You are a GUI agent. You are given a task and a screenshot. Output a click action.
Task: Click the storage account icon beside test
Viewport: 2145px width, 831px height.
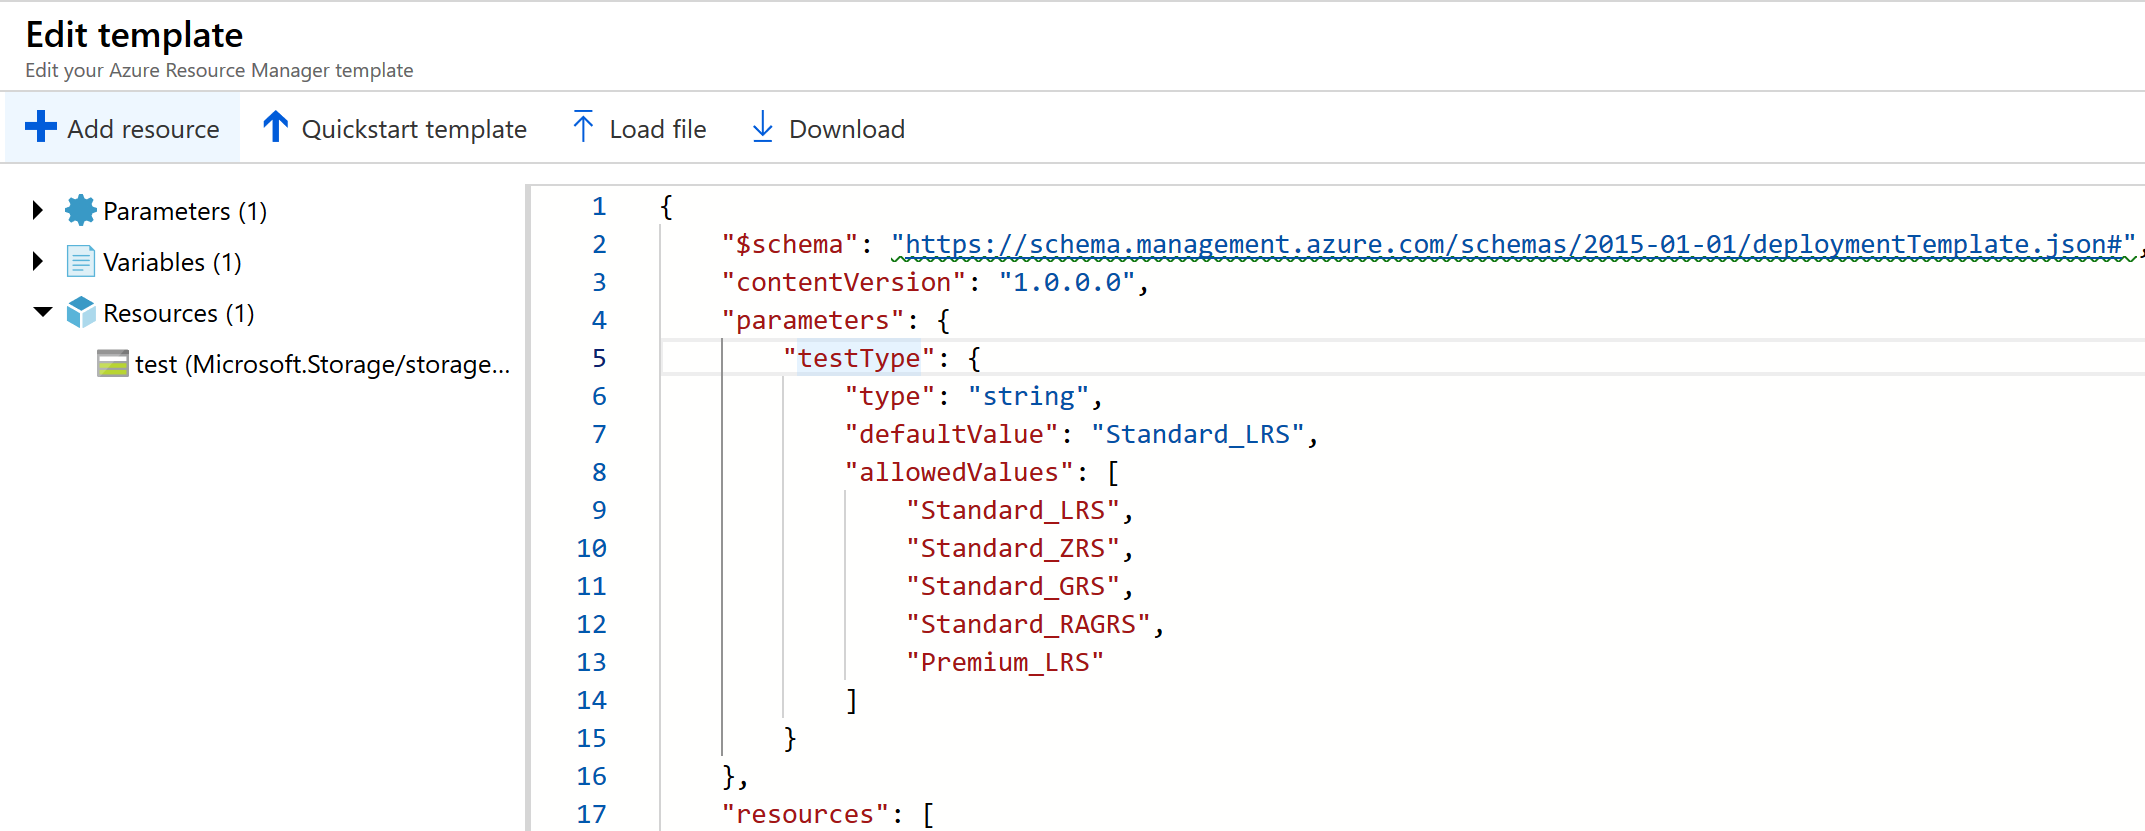tap(112, 364)
